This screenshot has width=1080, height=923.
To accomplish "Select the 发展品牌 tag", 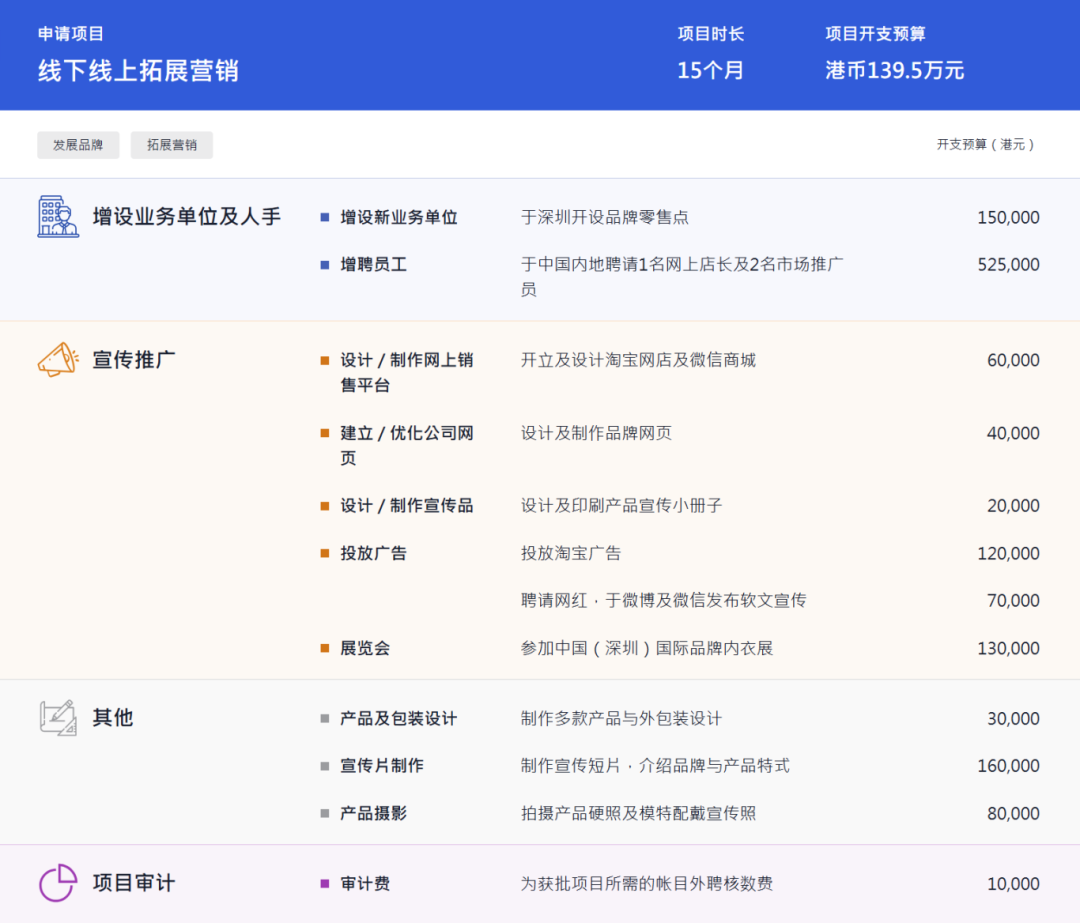I will pyautogui.click(x=78, y=145).
